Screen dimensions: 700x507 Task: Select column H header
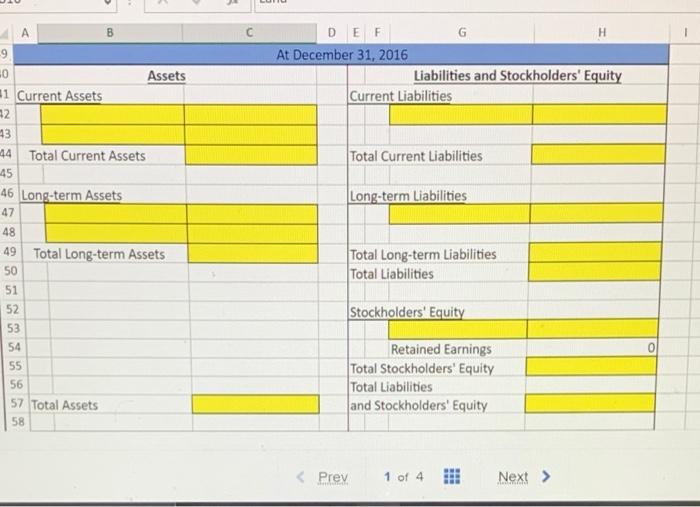(602, 33)
